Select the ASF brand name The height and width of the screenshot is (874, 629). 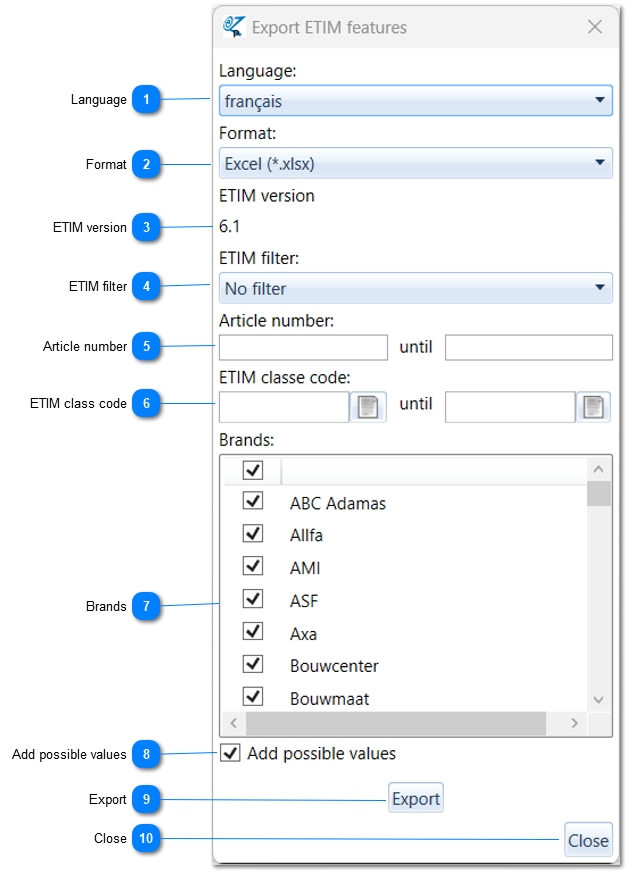tap(304, 601)
